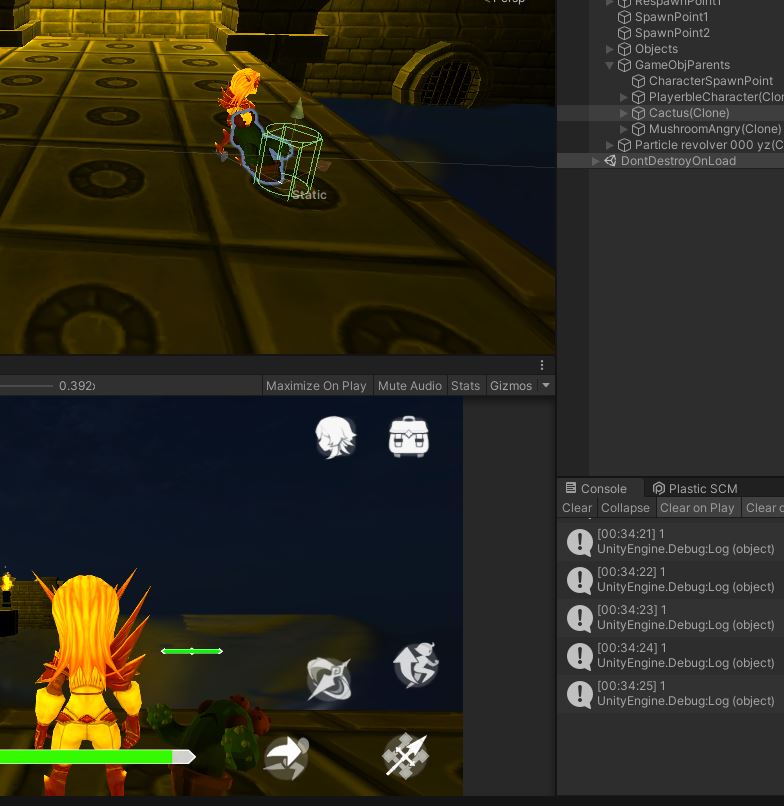Toggle Maximize On Play
Screen dimensions: 784x806
[316, 386]
